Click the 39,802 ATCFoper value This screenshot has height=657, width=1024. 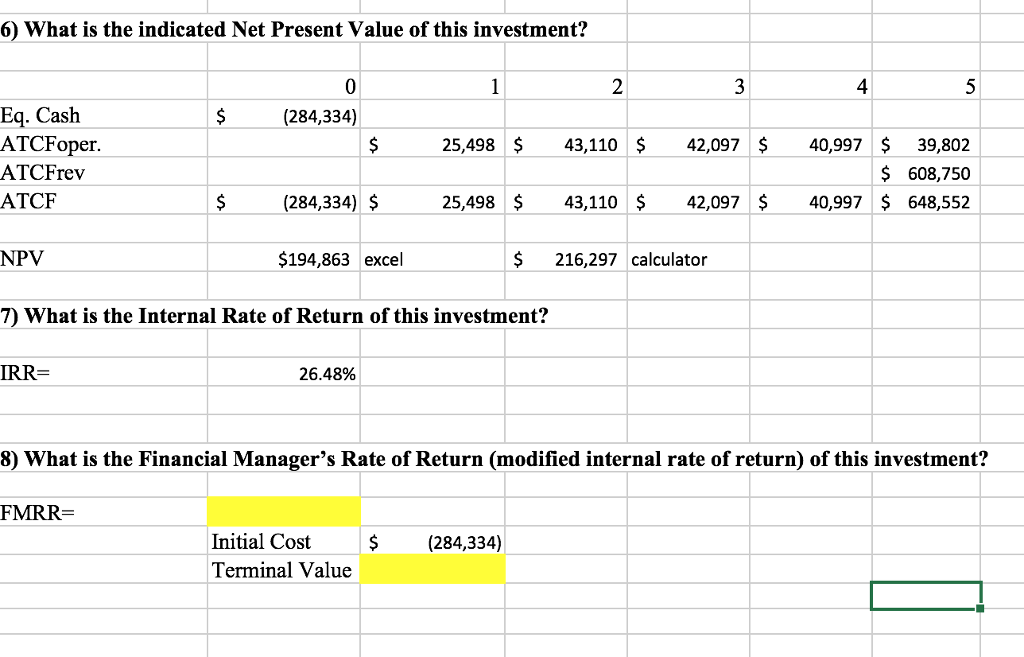tap(939, 146)
